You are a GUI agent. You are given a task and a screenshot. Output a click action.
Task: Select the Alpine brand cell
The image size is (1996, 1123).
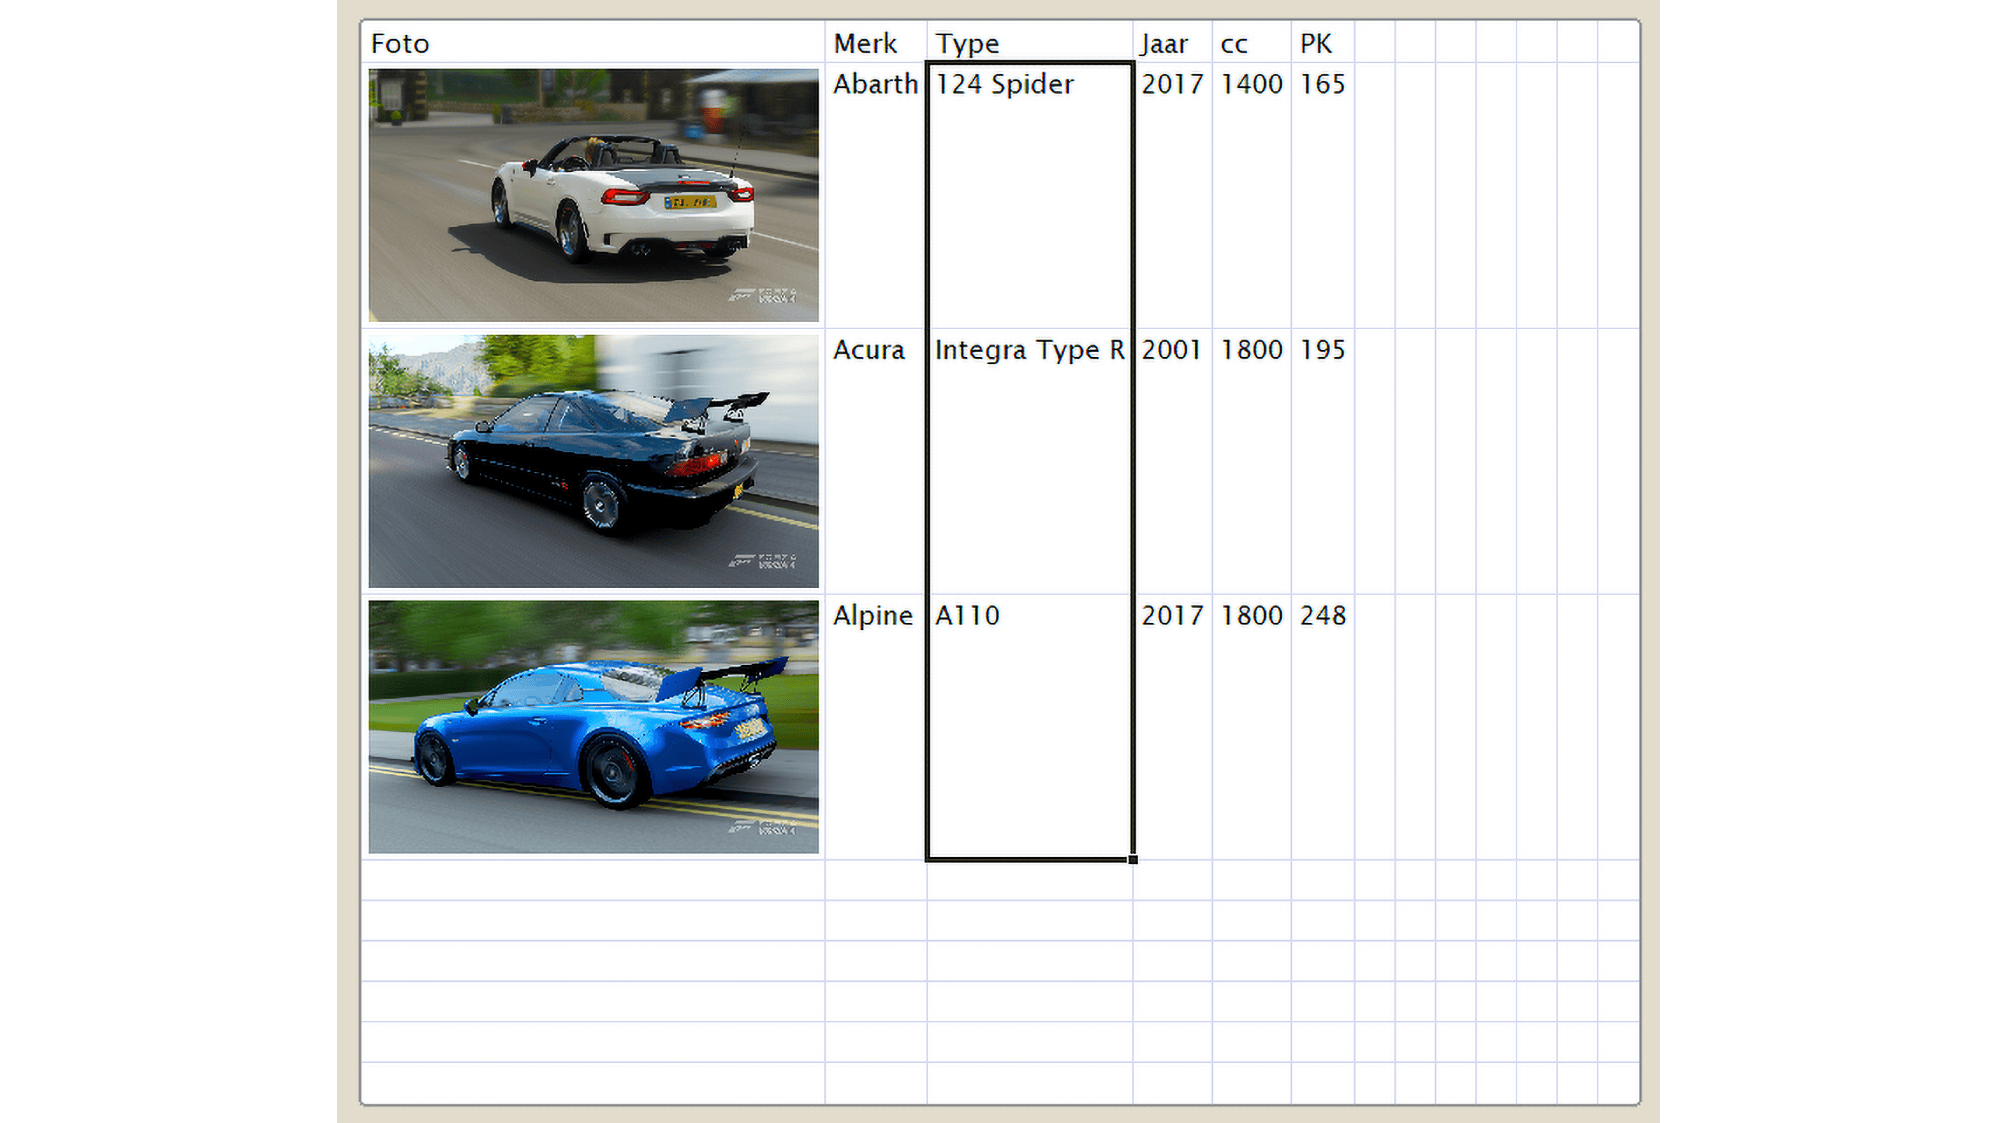point(873,616)
